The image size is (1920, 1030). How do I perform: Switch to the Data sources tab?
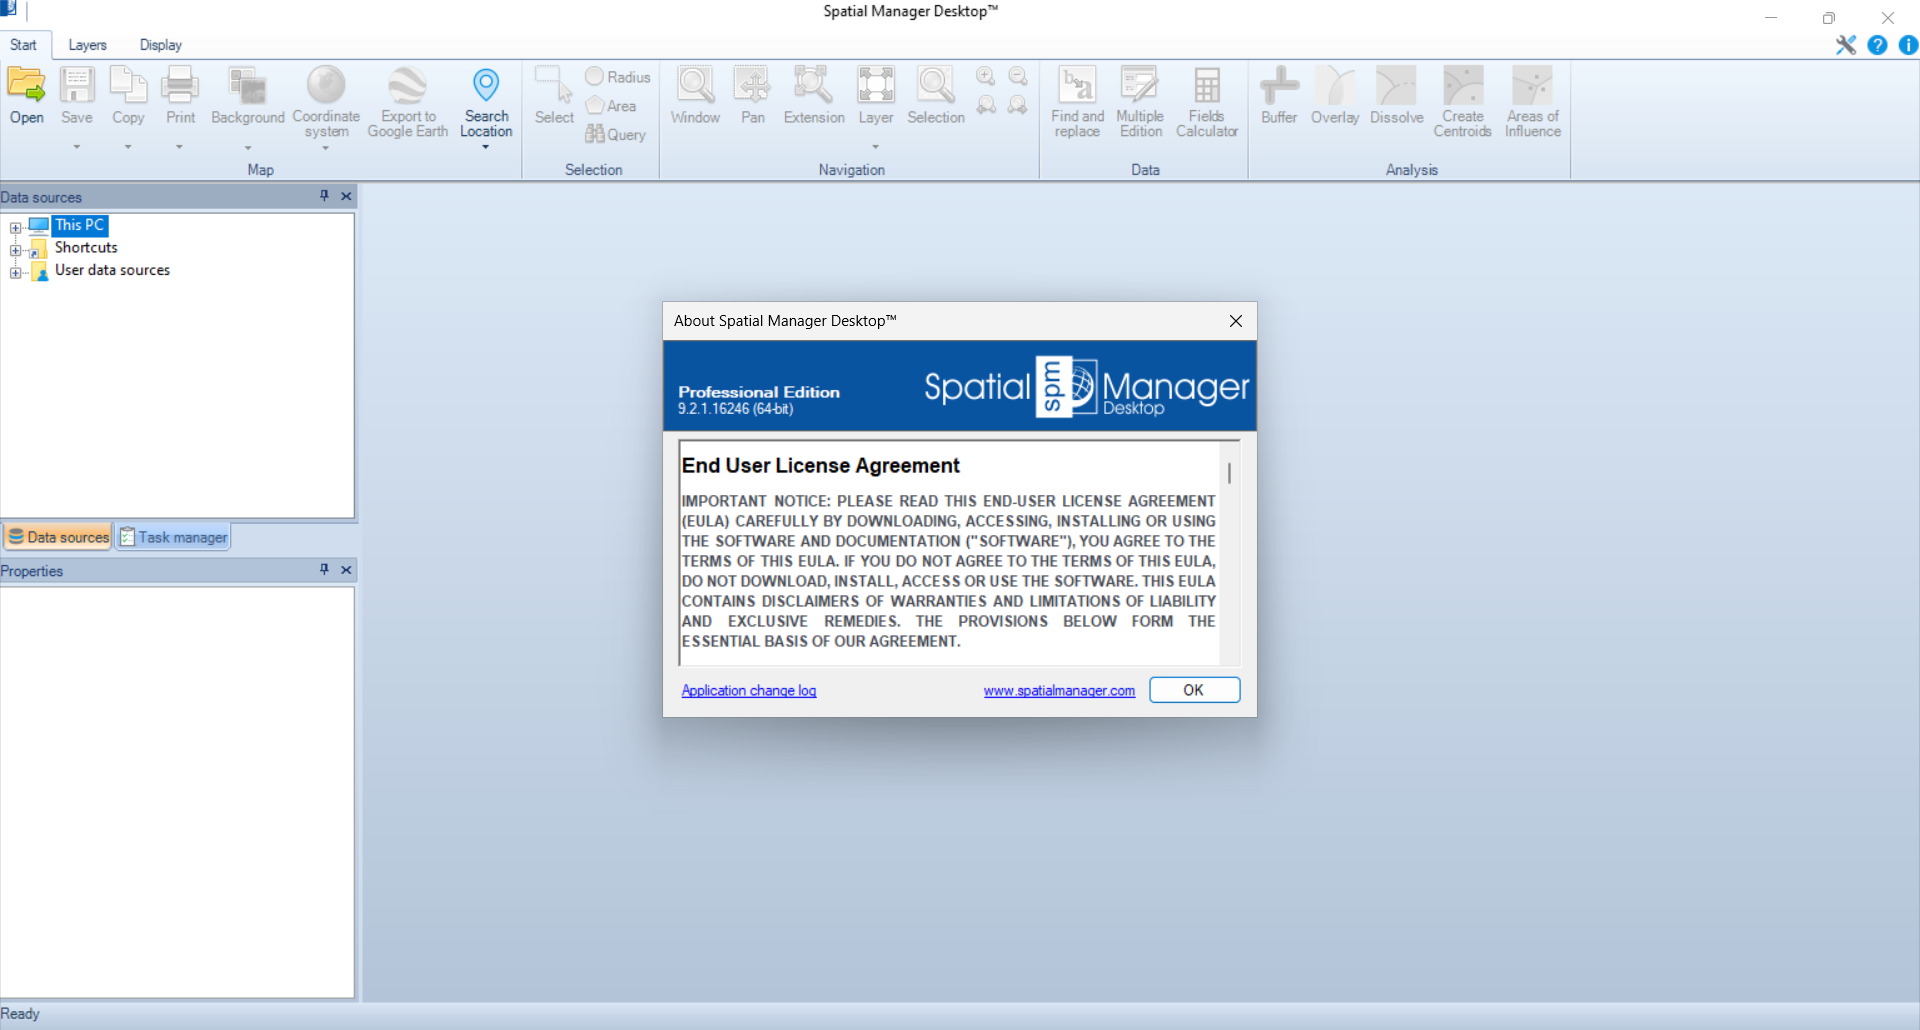pyautogui.click(x=58, y=537)
